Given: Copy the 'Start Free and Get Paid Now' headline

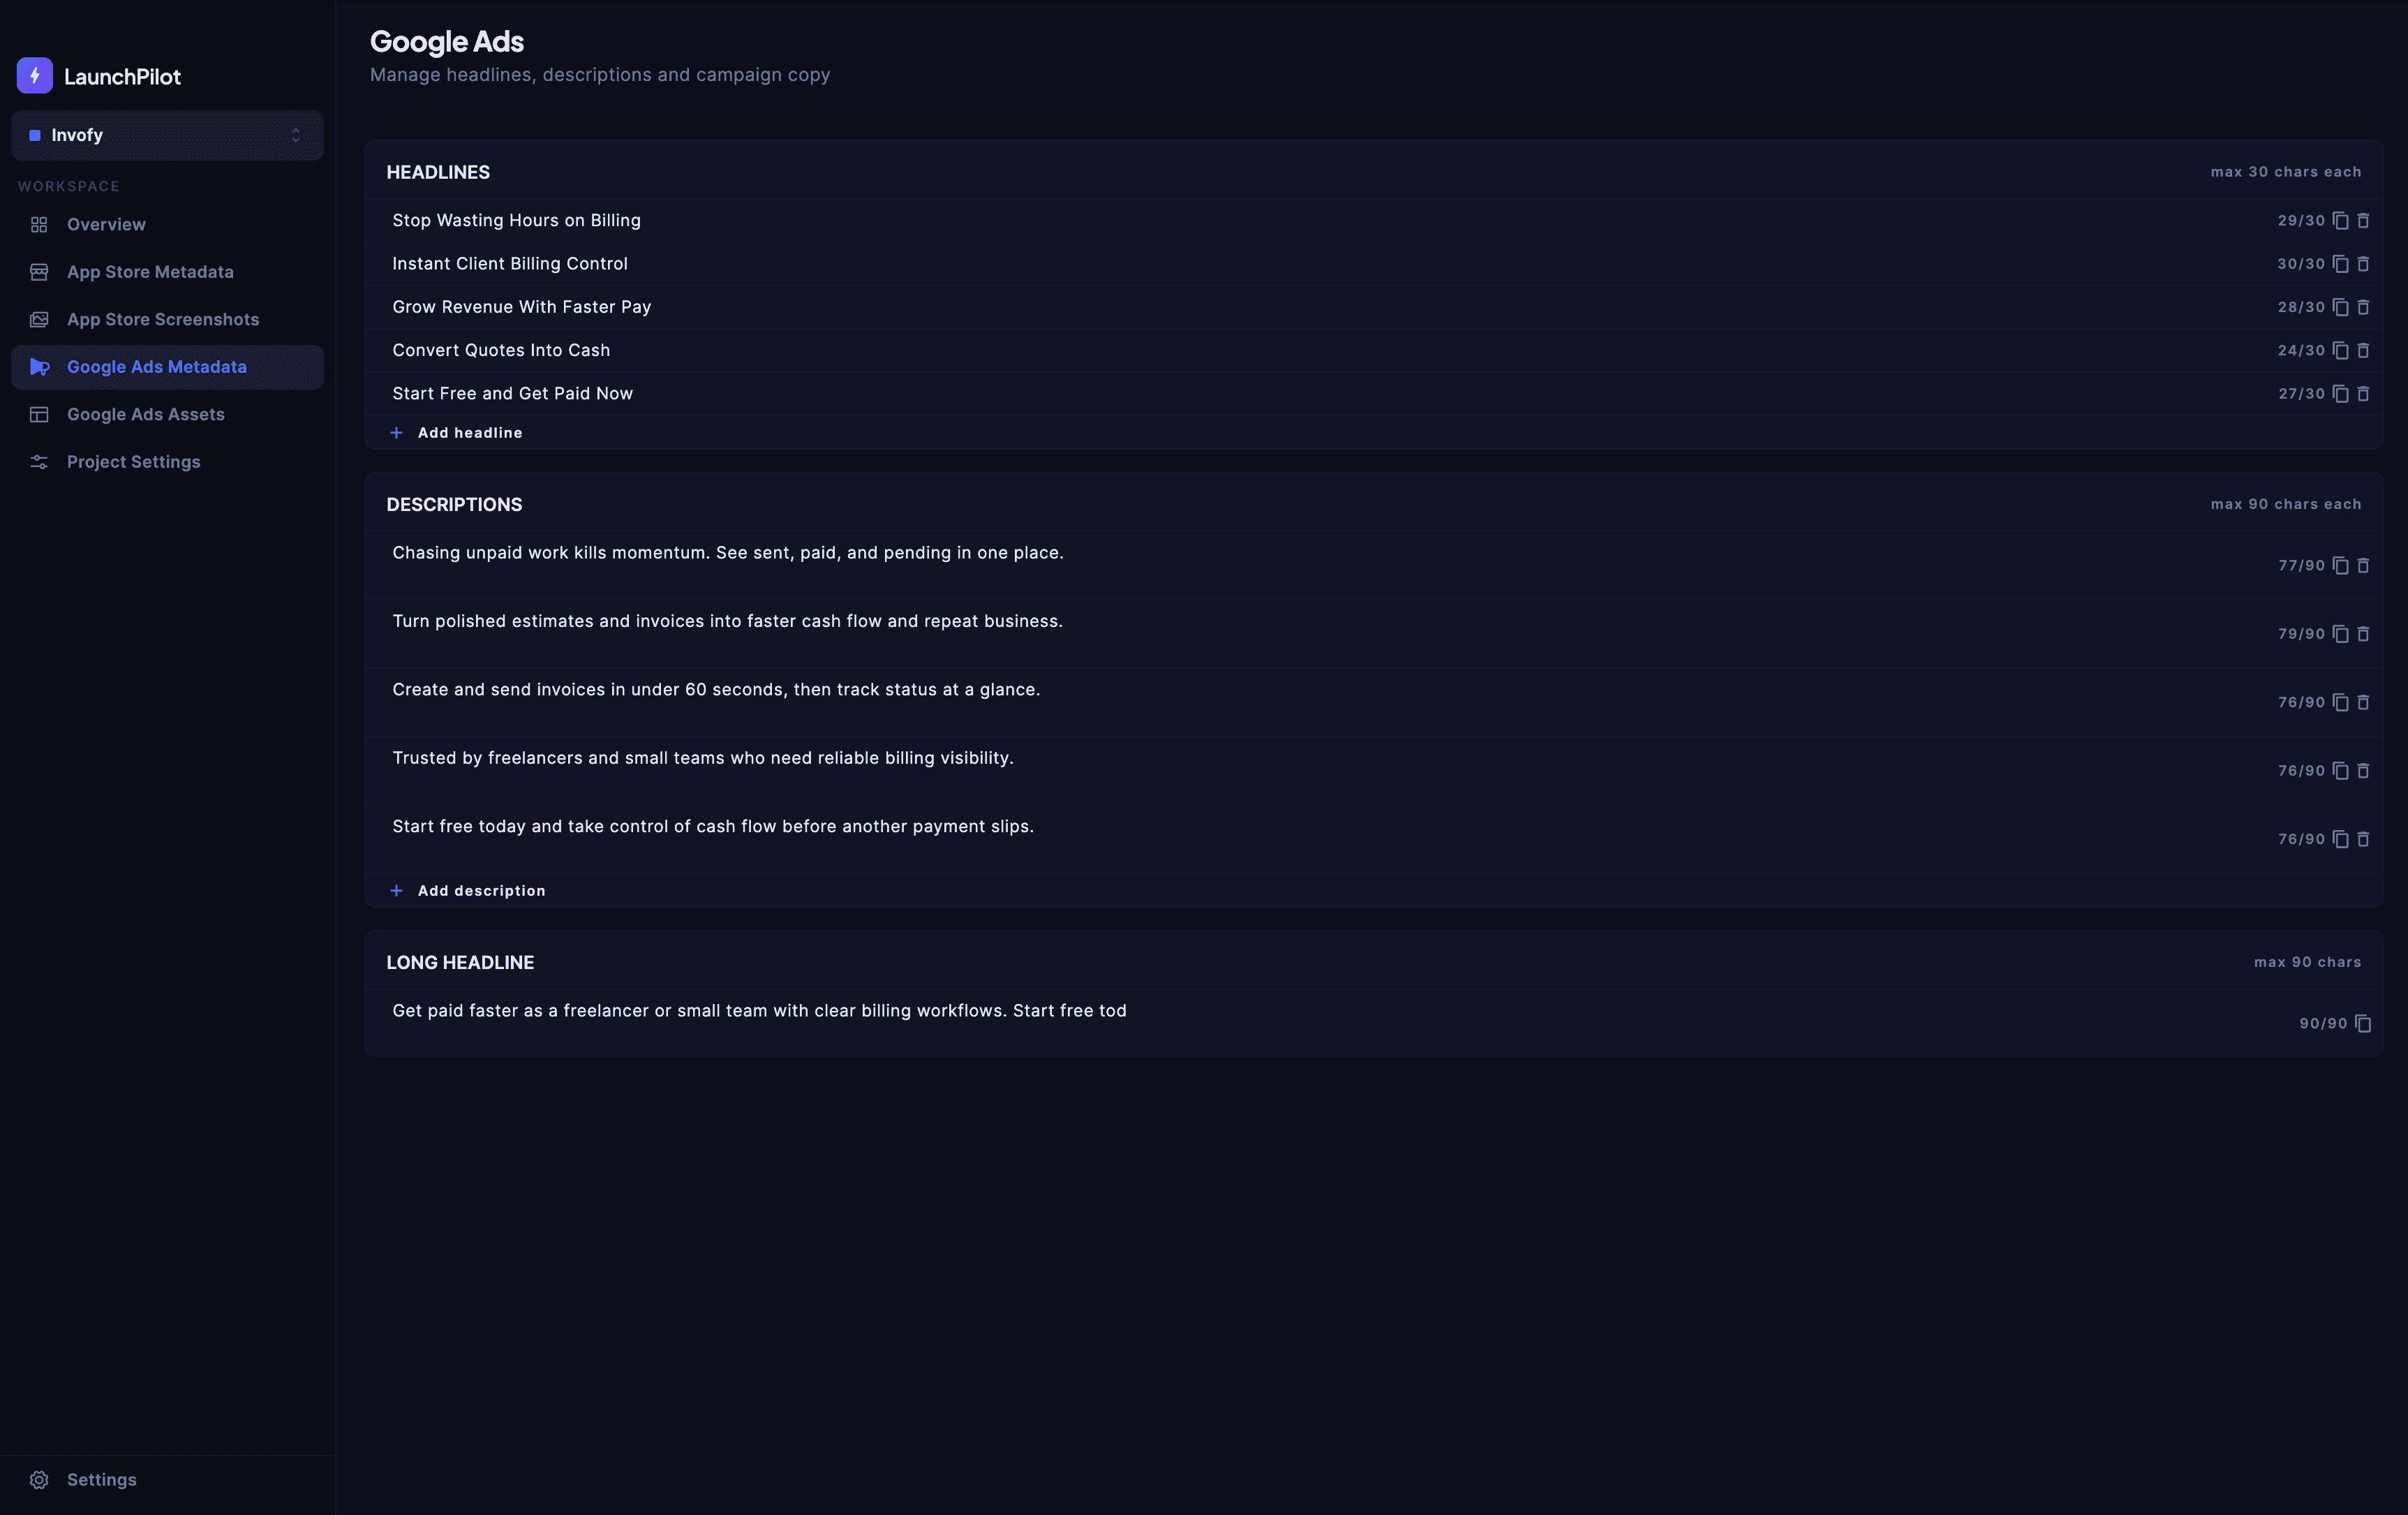Looking at the screenshot, I should click(2340, 394).
